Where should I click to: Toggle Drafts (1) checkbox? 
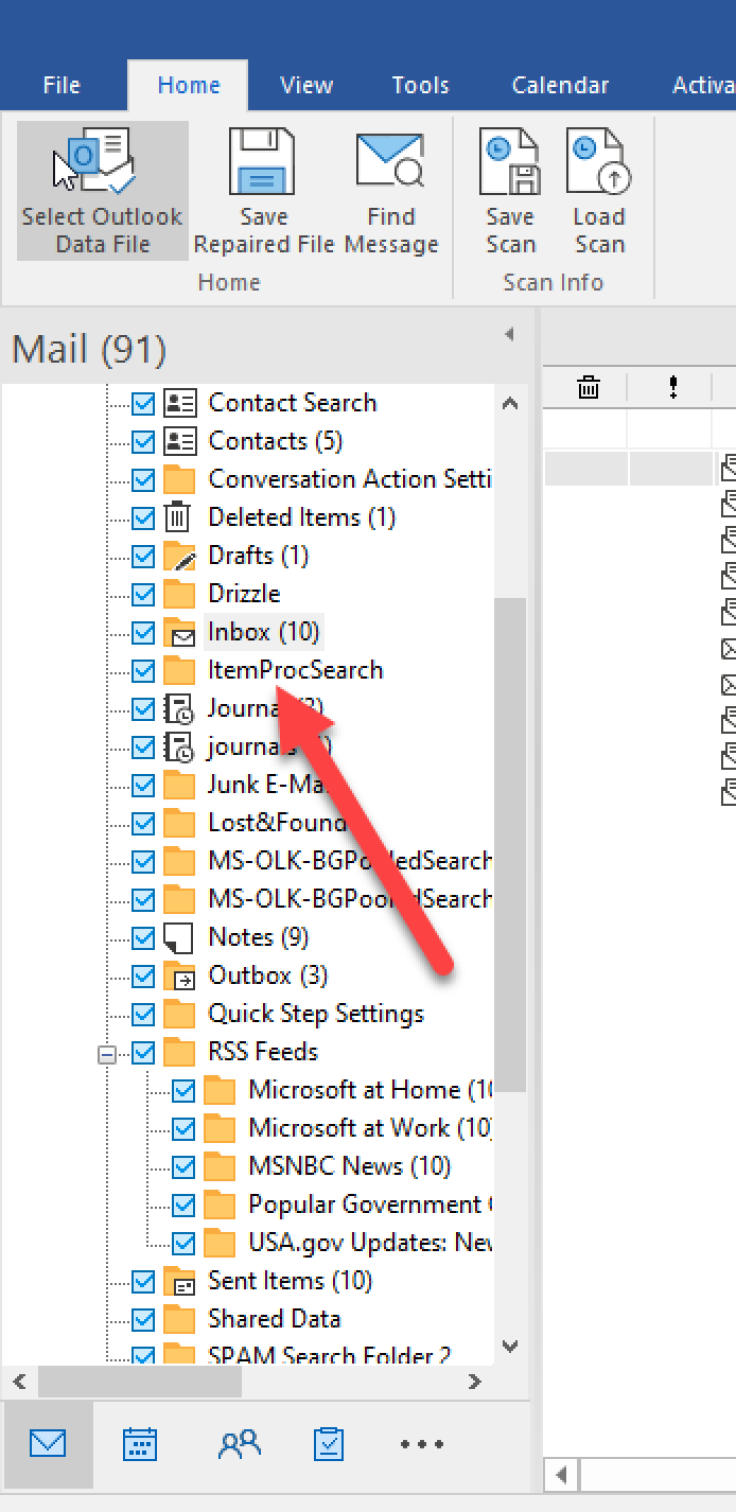click(x=144, y=555)
